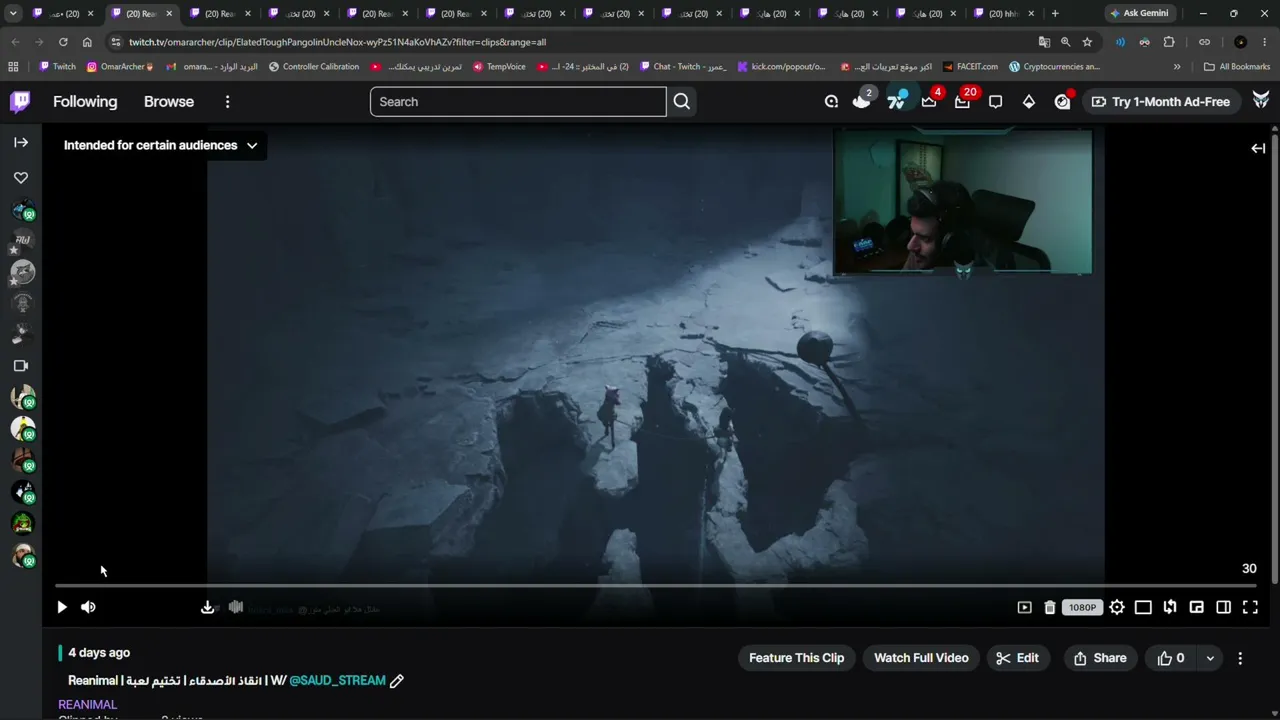Open the 'hhh' browser tab
The image size is (1280, 720).
coord(1004,13)
